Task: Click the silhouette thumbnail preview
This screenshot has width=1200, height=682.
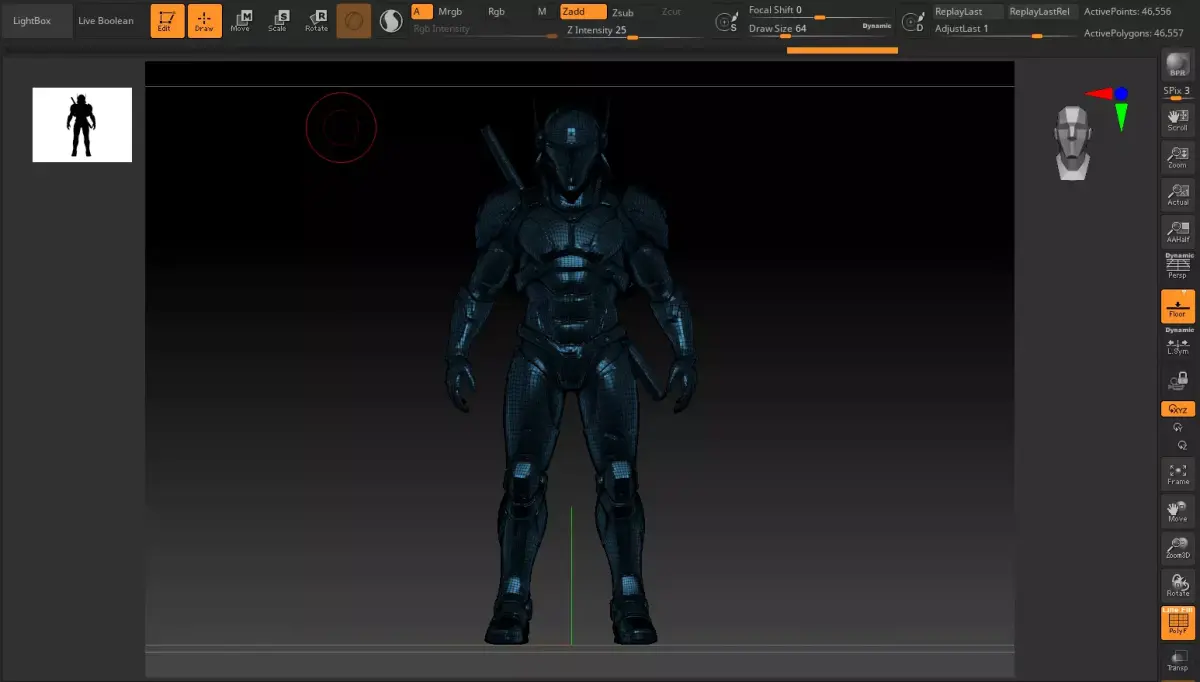Action: click(x=82, y=125)
